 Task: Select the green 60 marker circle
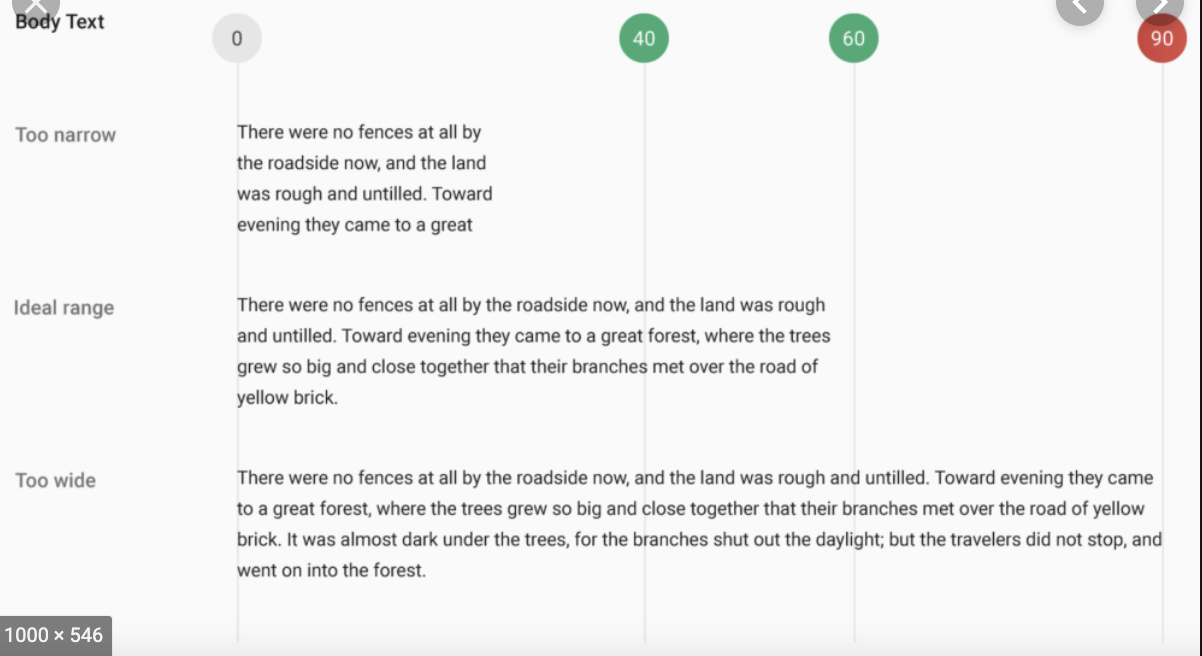click(853, 39)
